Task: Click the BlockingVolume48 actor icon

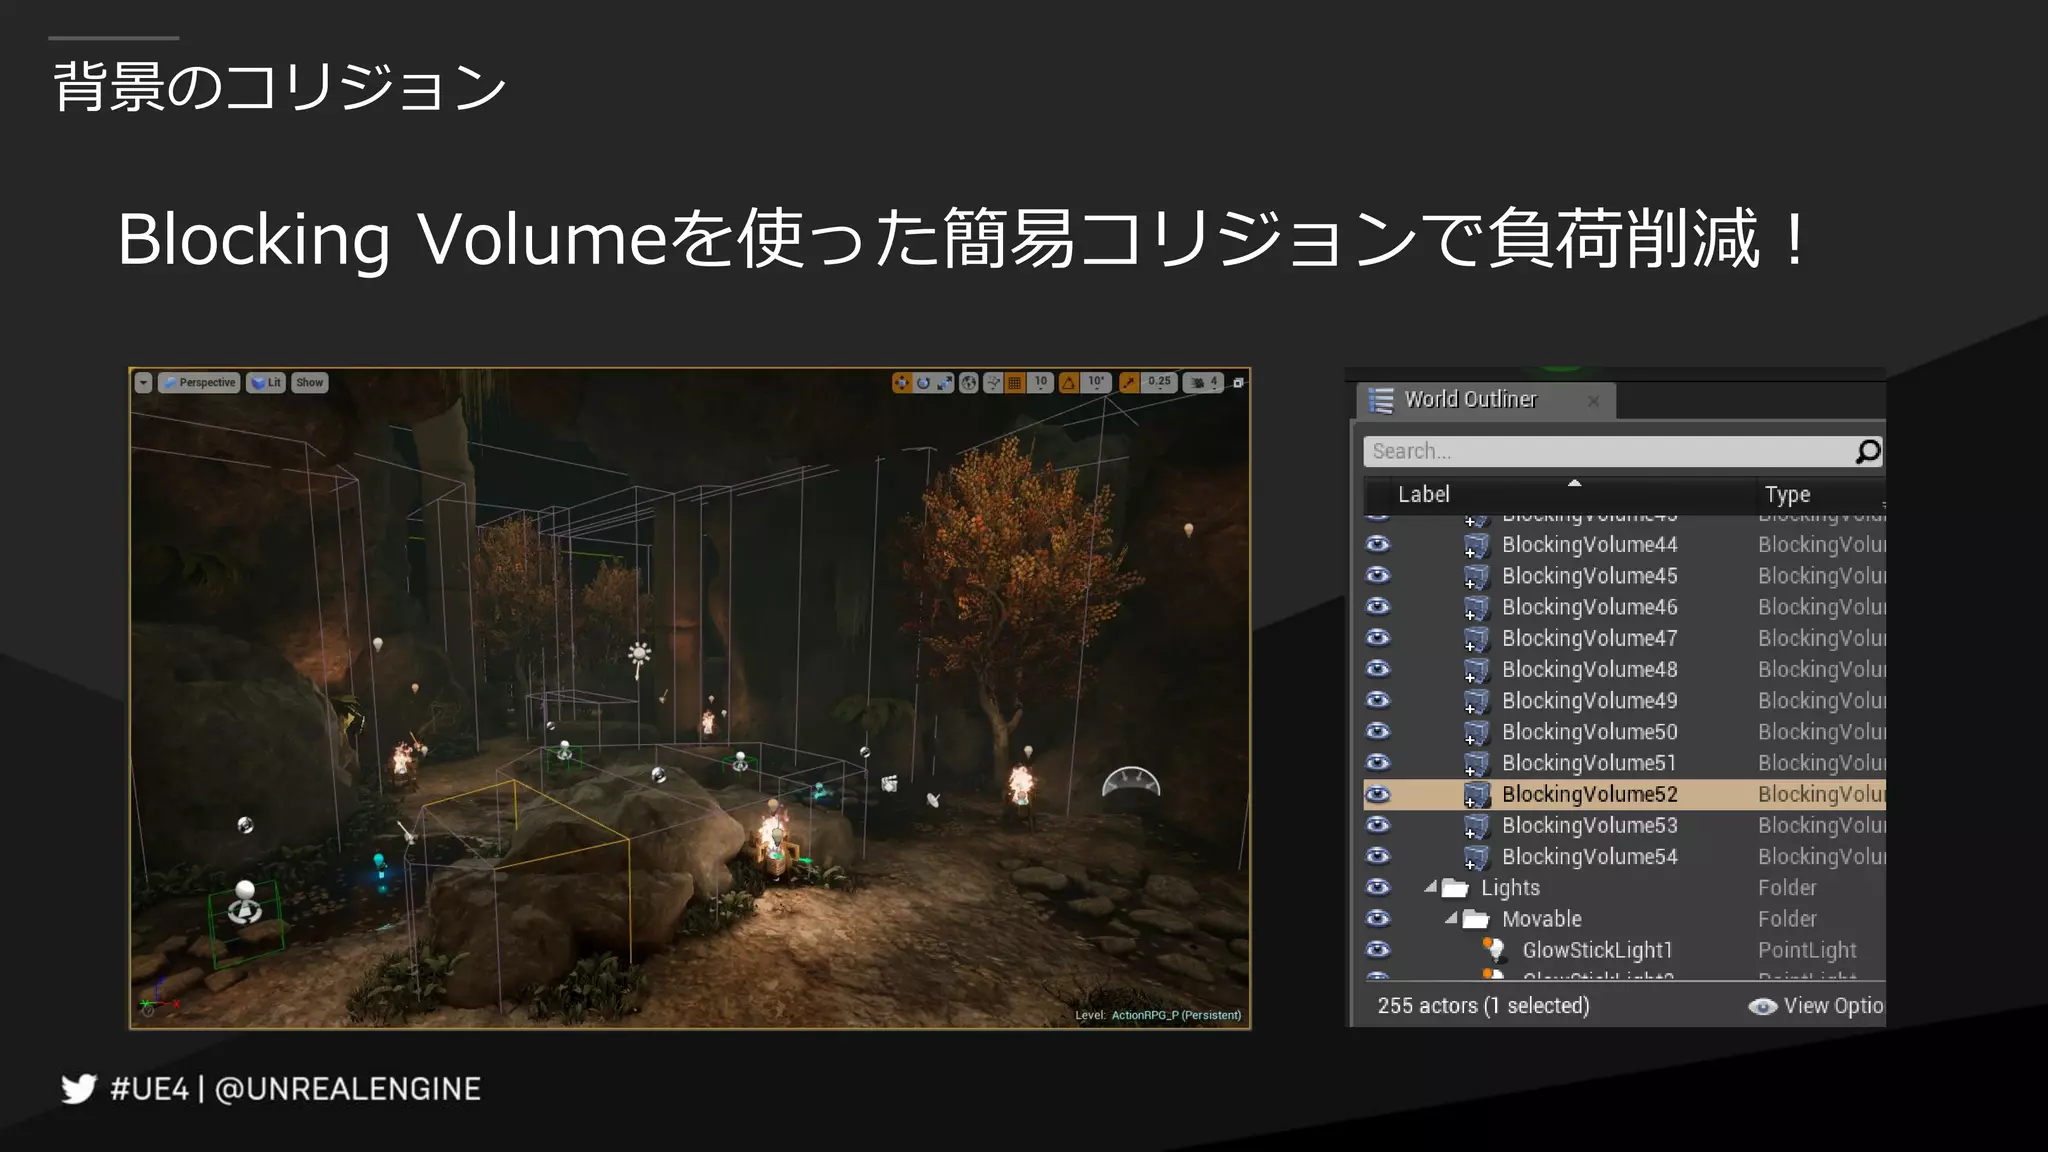Action: point(1476,670)
